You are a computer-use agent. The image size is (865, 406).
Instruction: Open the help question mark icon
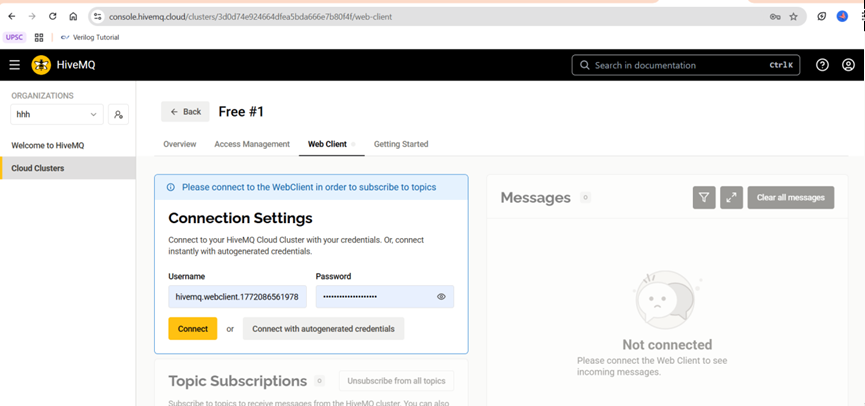coord(822,65)
